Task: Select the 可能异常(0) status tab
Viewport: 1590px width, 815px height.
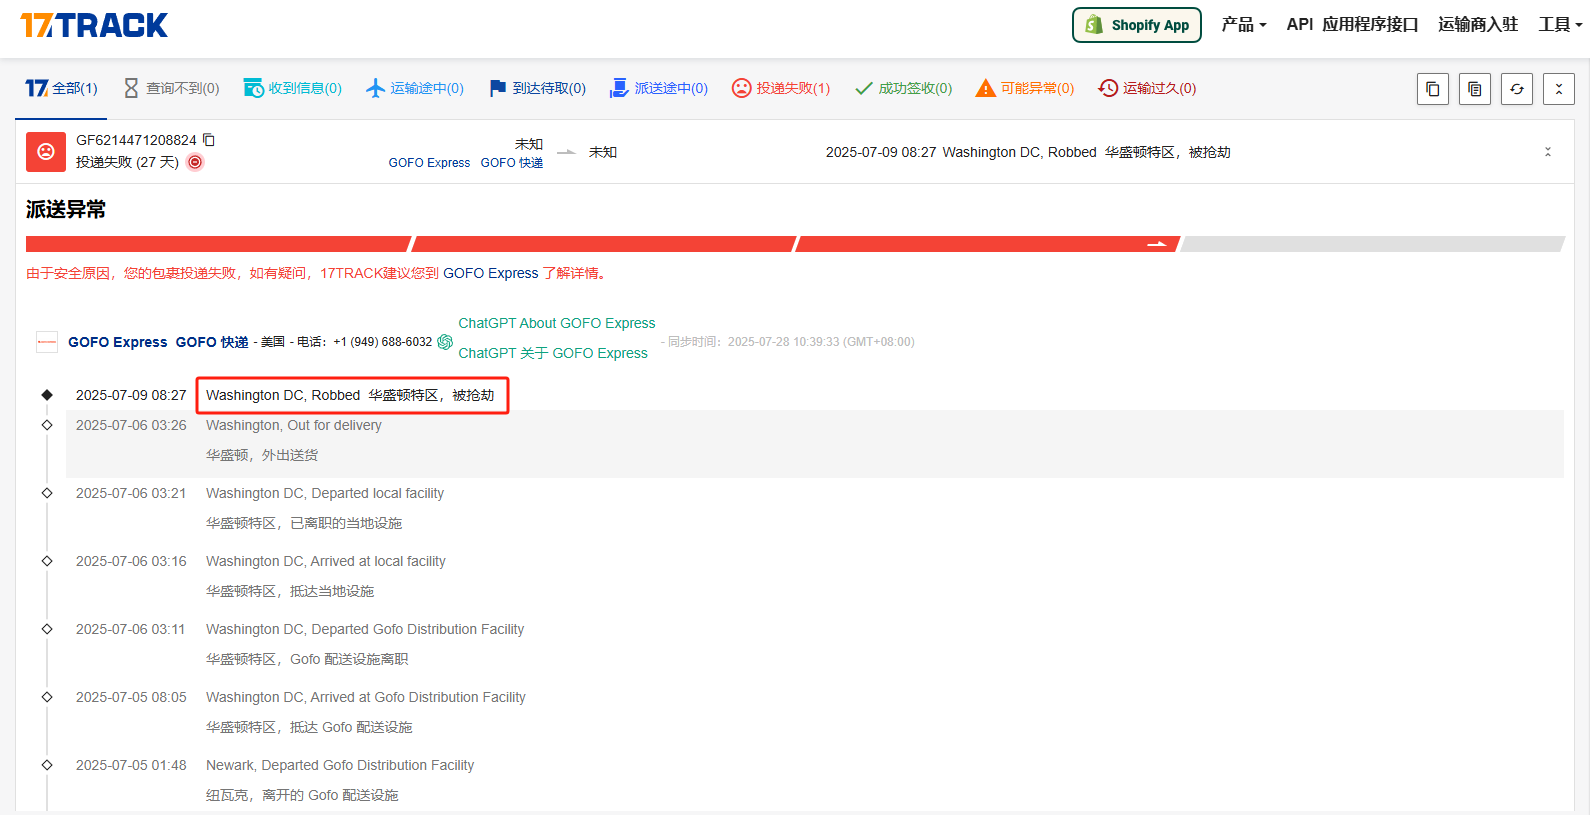Action: click(x=1025, y=88)
